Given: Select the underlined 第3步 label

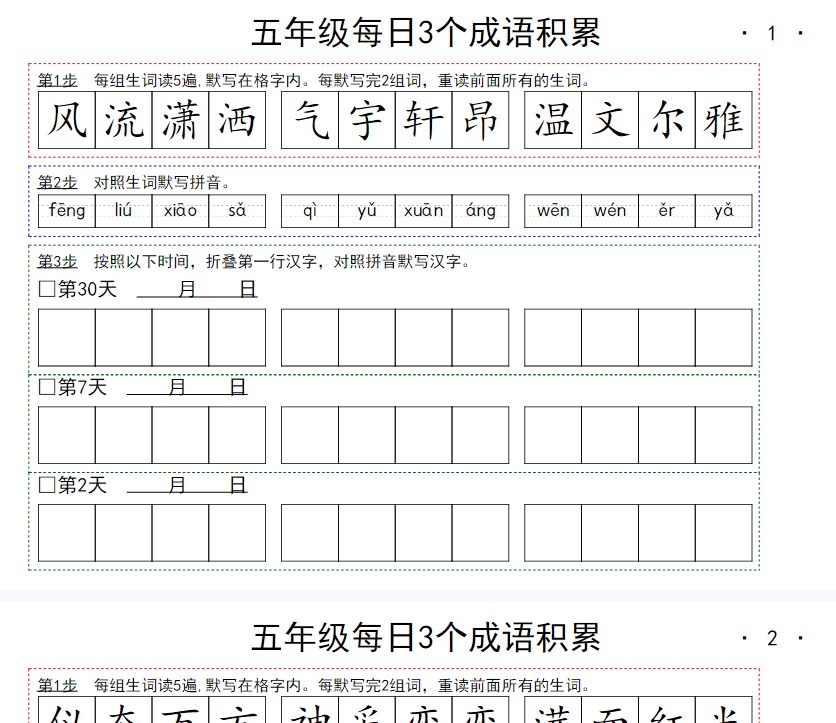Looking at the screenshot, I should 57,261.
